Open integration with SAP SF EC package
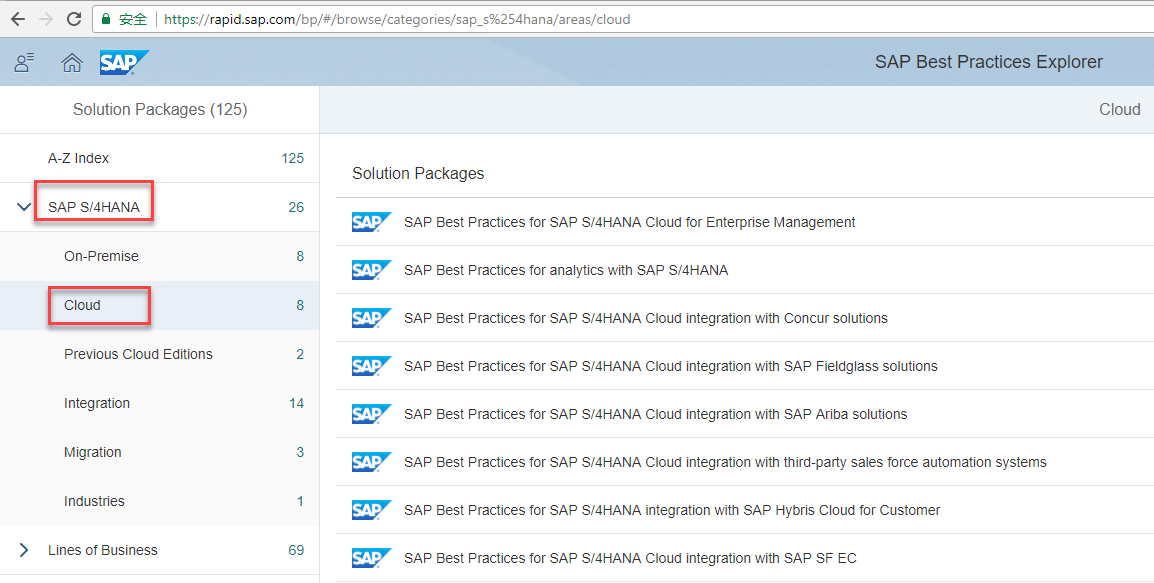 click(630, 558)
